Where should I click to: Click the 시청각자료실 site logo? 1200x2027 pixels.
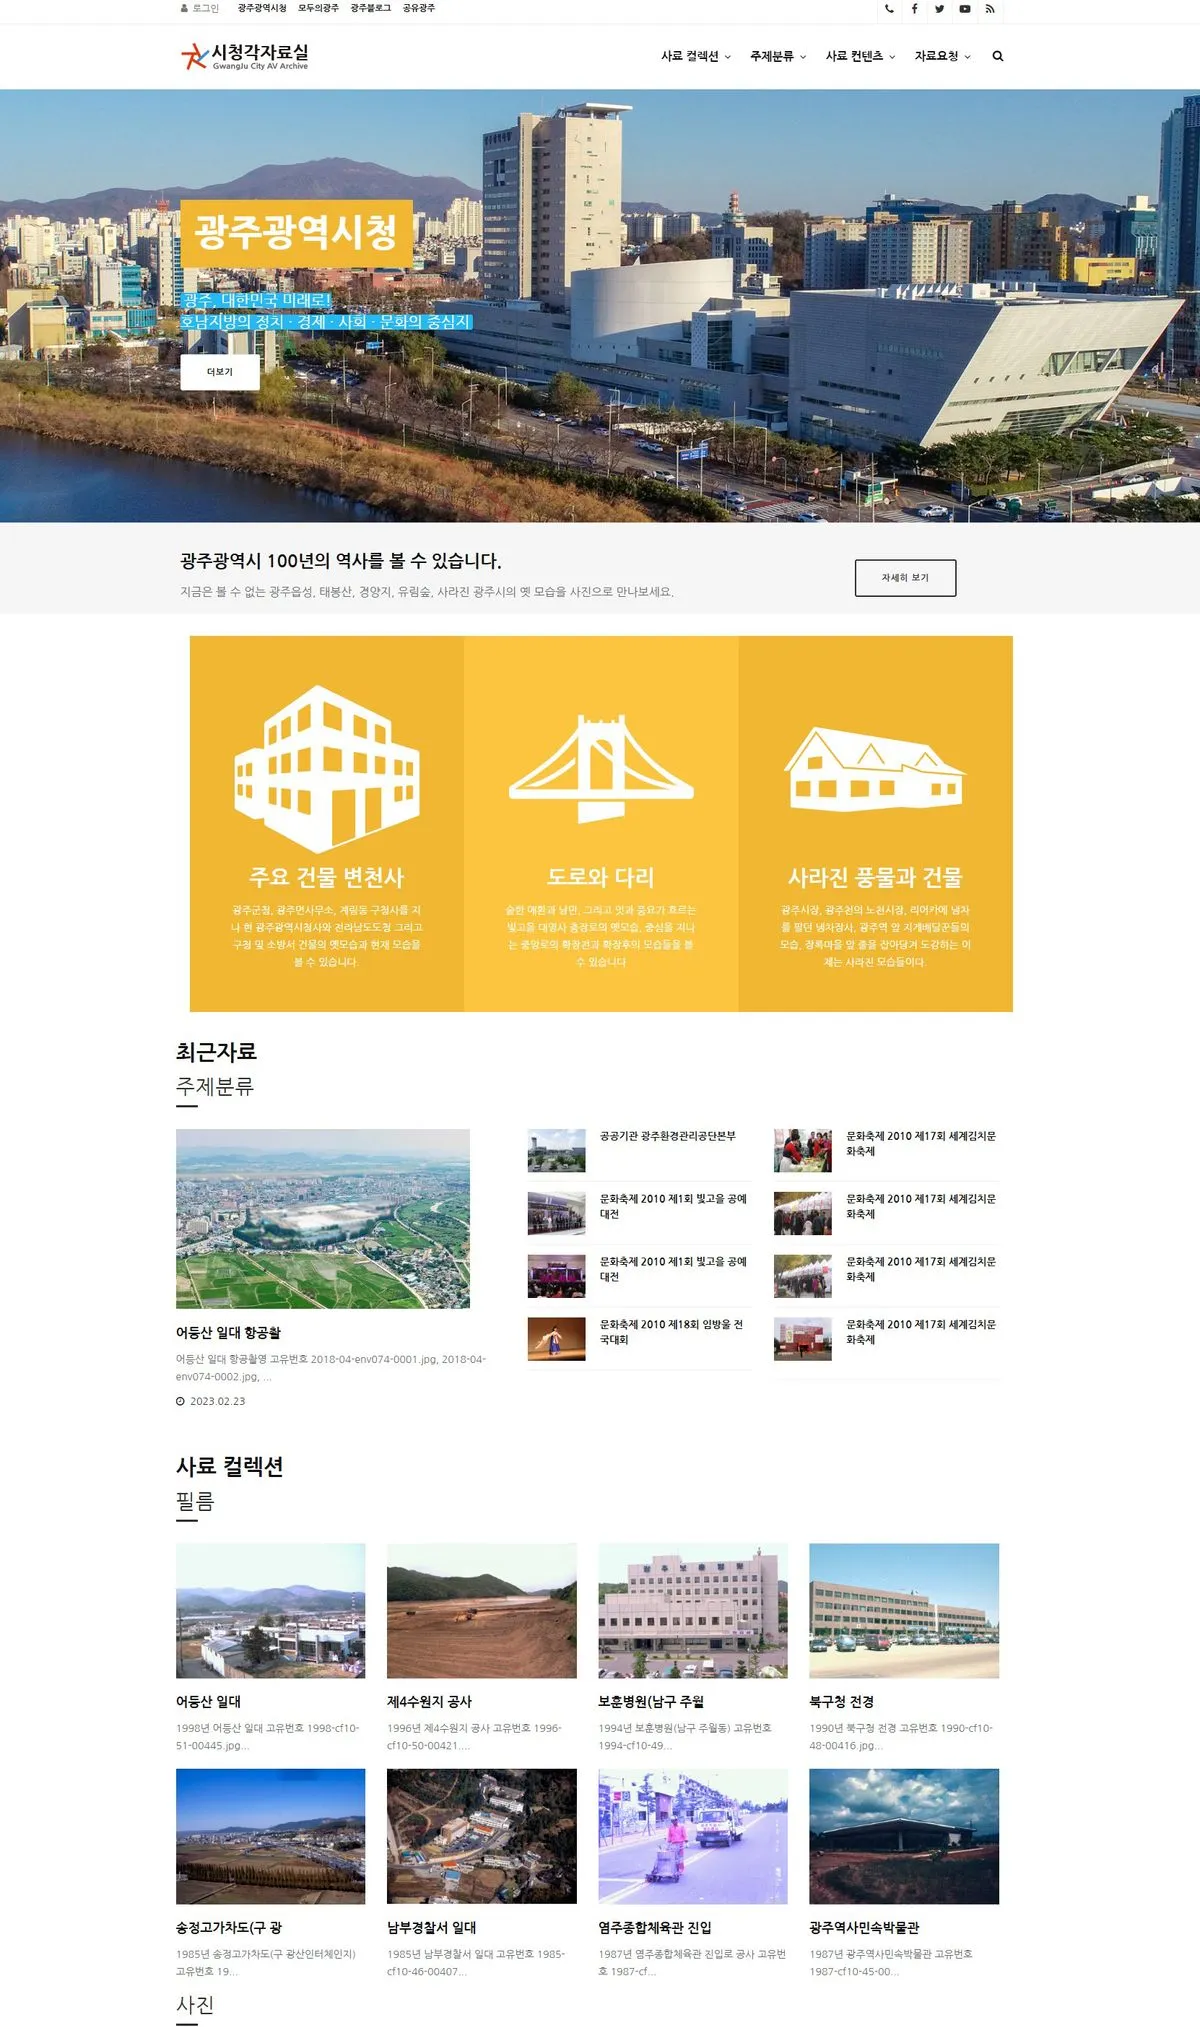click(x=245, y=56)
